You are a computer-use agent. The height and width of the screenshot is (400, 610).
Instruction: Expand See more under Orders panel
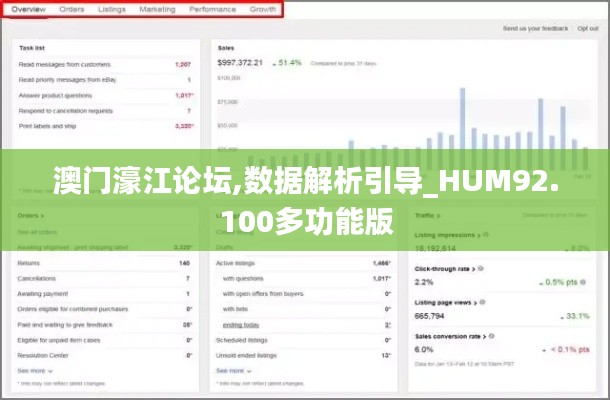[32, 370]
